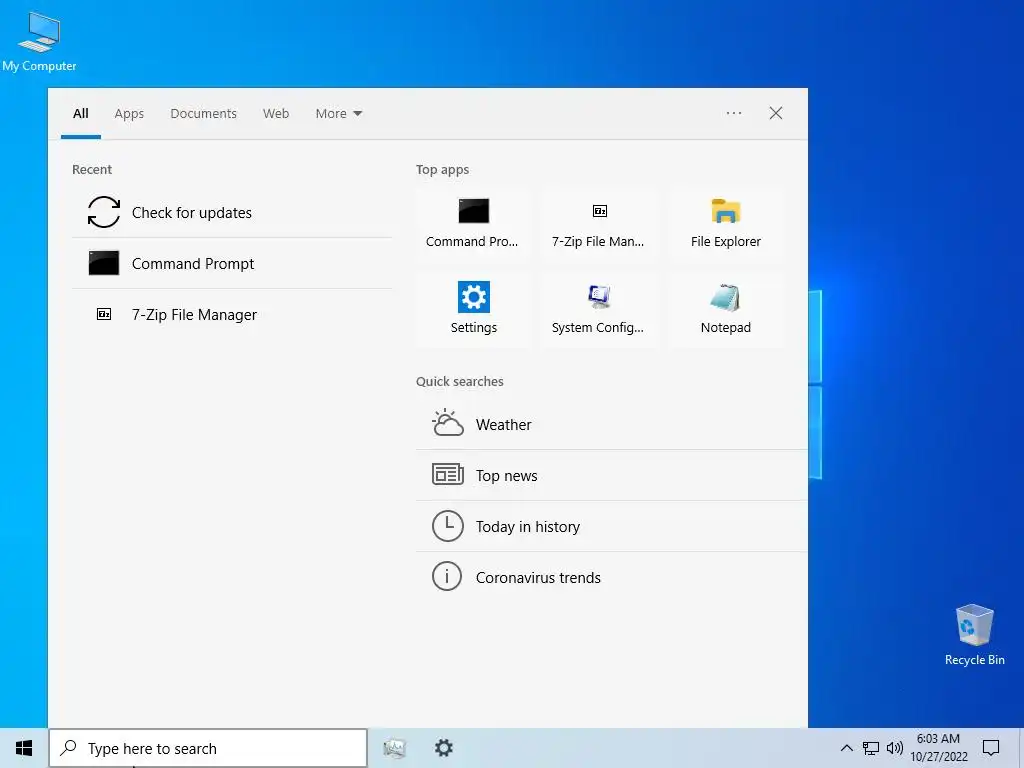Click the Show desktop strip at taskbar end

[x=1021, y=748]
